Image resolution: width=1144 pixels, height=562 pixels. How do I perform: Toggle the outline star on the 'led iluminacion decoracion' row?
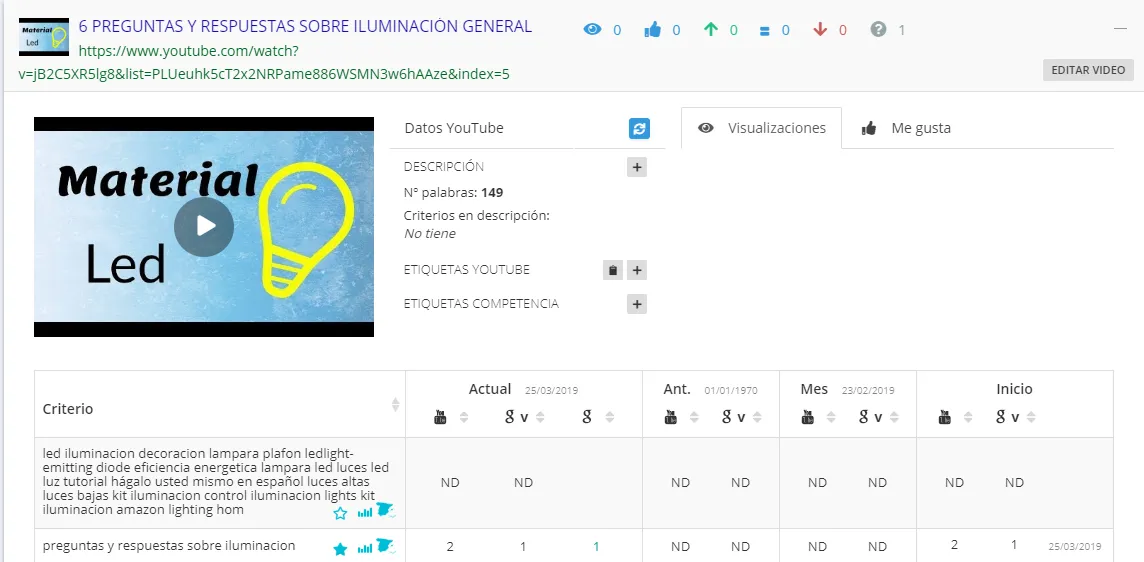pyautogui.click(x=340, y=513)
